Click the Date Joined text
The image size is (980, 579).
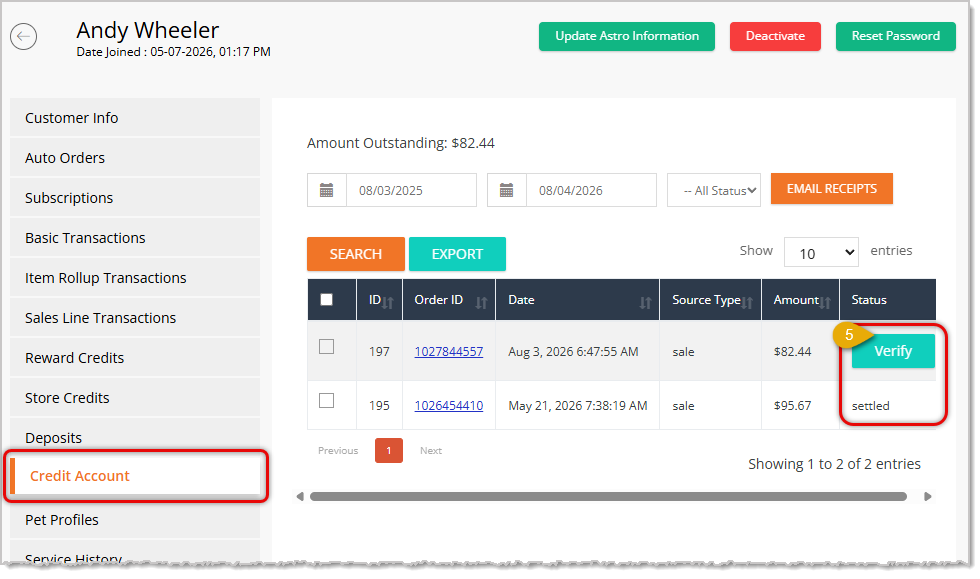point(174,52)
